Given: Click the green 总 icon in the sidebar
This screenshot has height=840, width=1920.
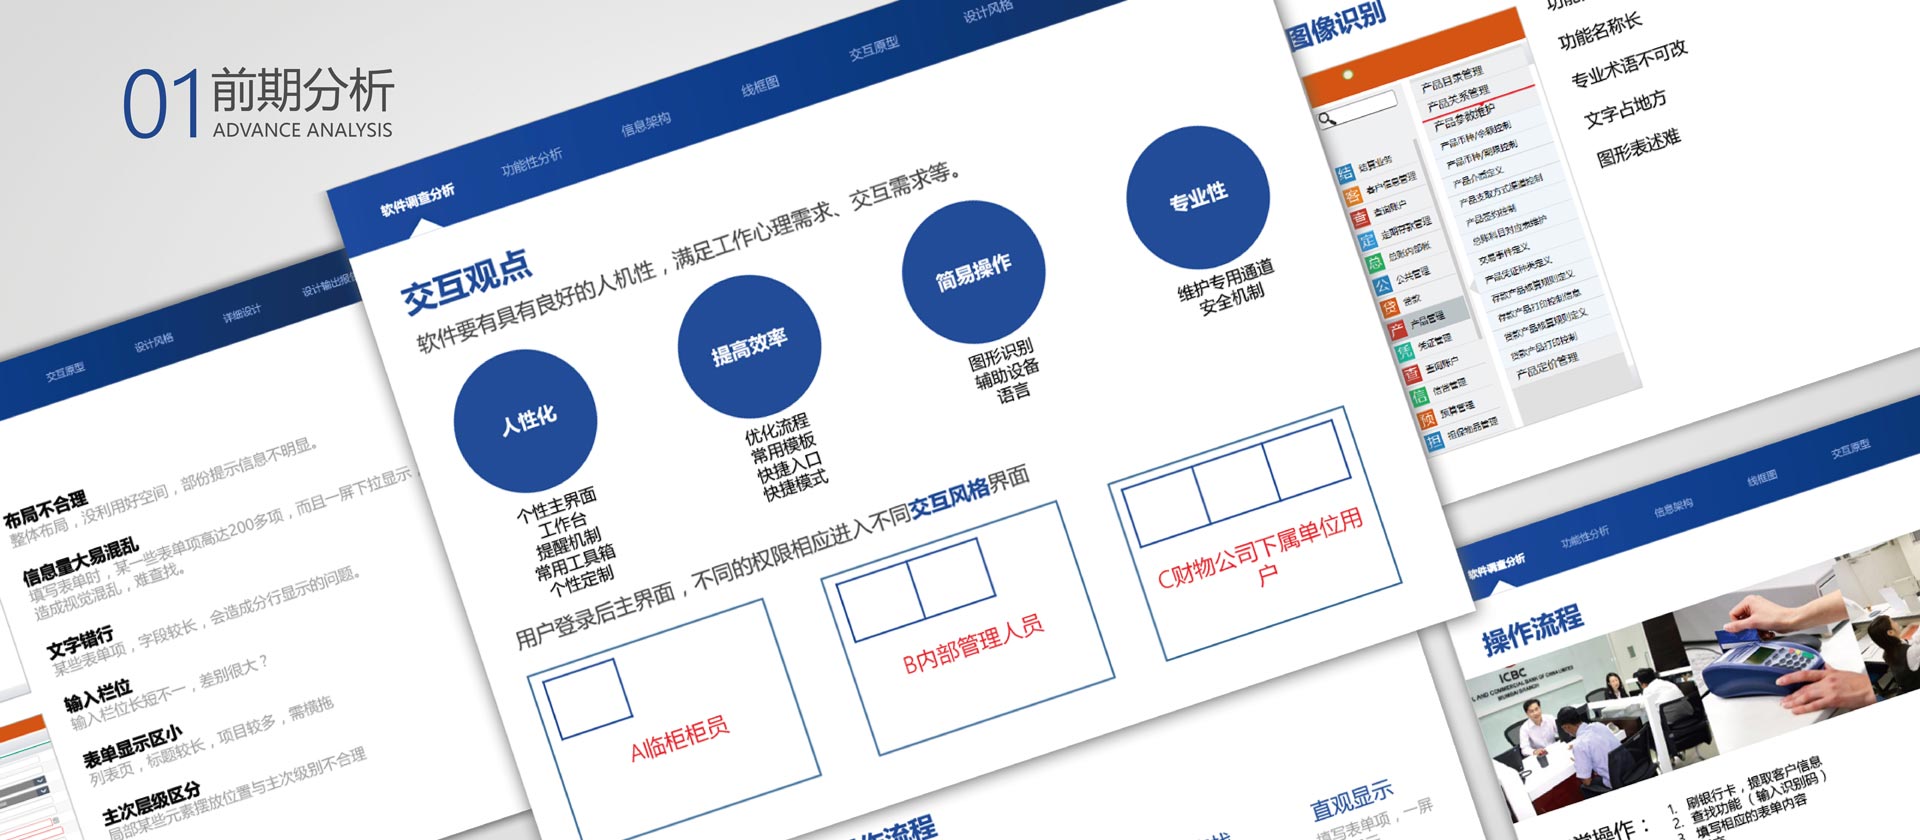Looking at the screenshot, I should (1375, 262).
